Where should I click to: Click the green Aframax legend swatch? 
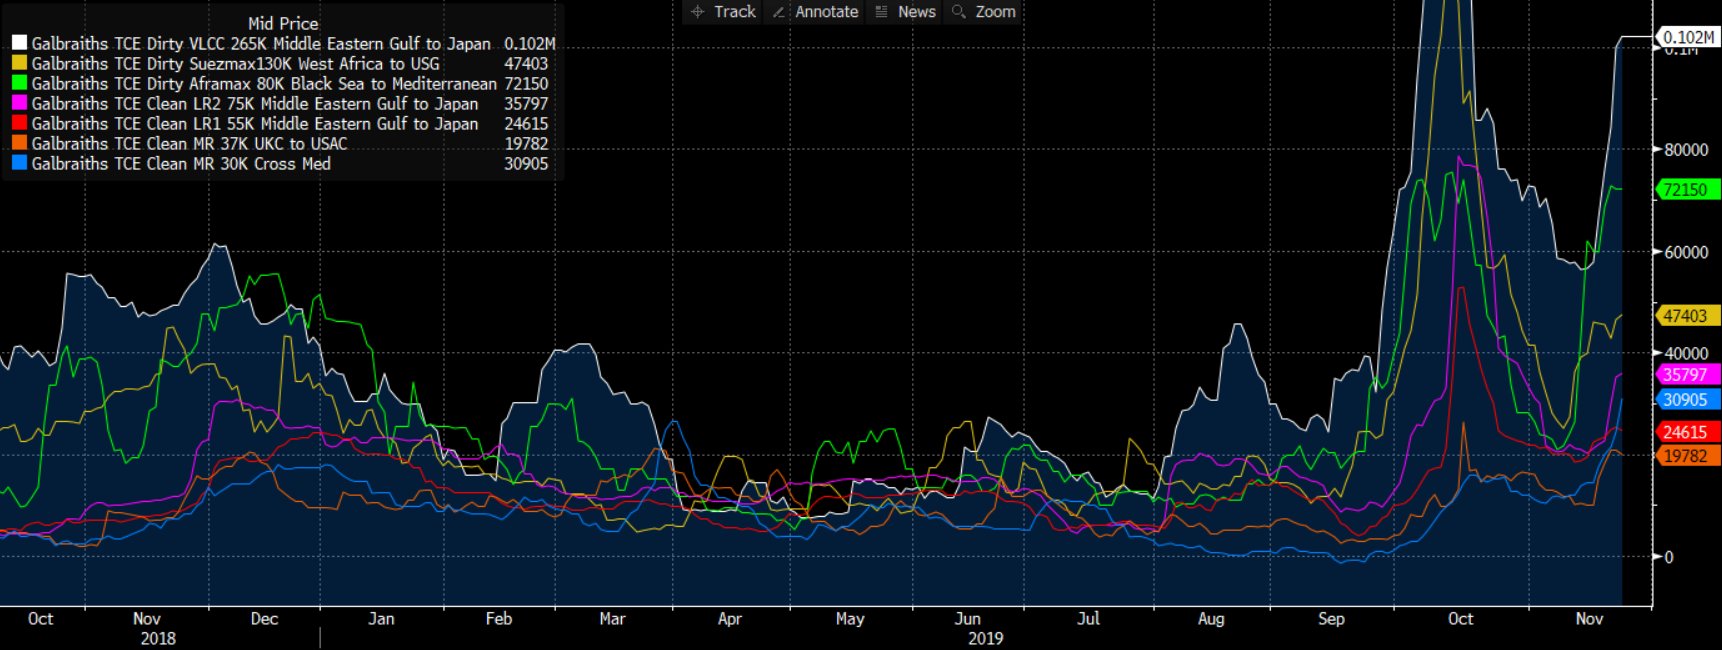[19, 84]
